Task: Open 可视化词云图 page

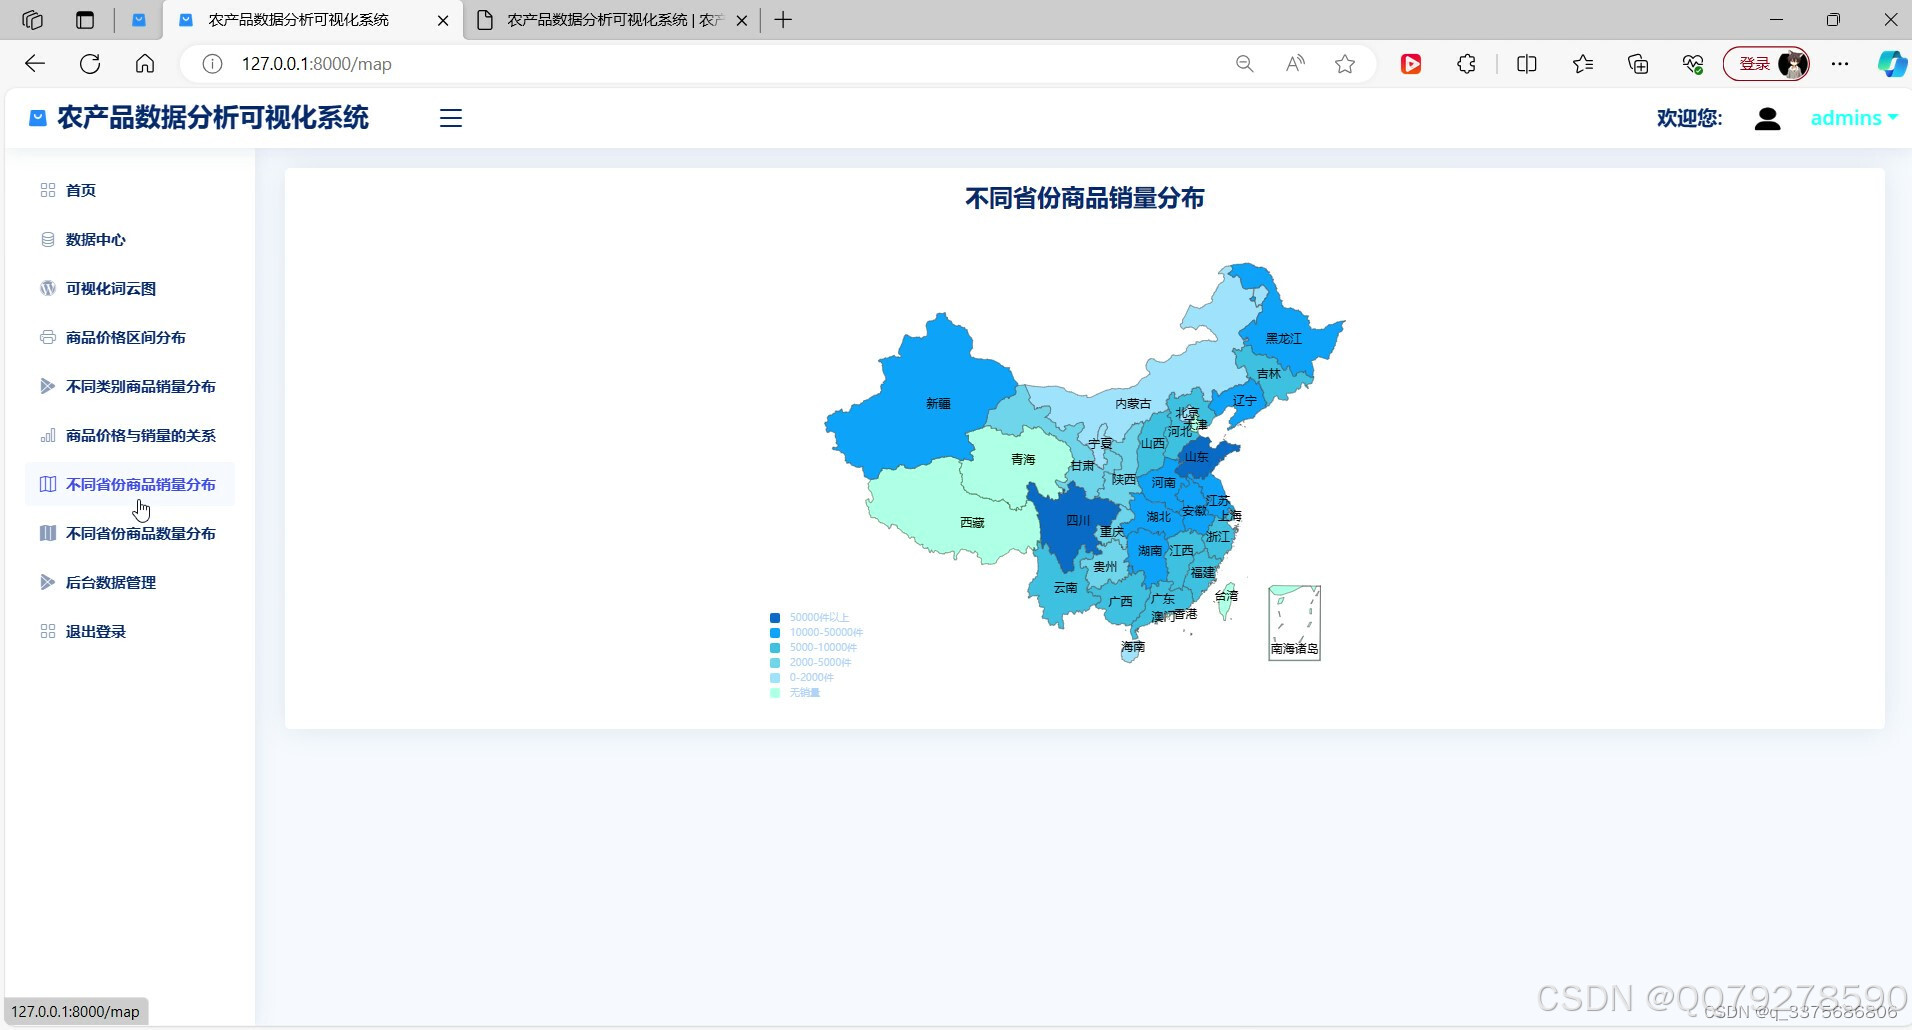Action: point(111,288)
